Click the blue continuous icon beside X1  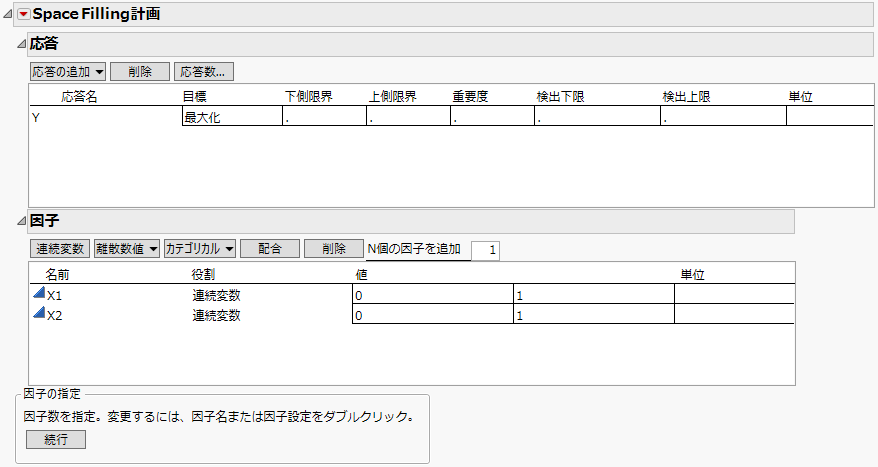point(39,292)
